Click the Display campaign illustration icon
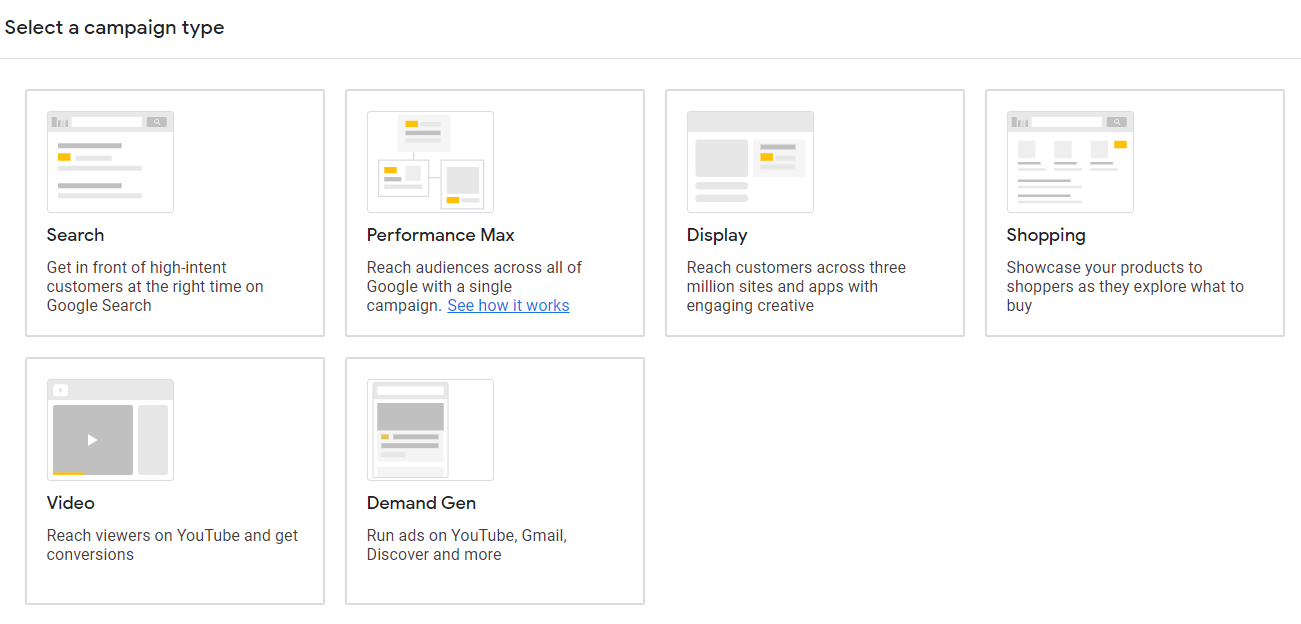Viewport: 1301px width, 624px height. coord(750,162)
